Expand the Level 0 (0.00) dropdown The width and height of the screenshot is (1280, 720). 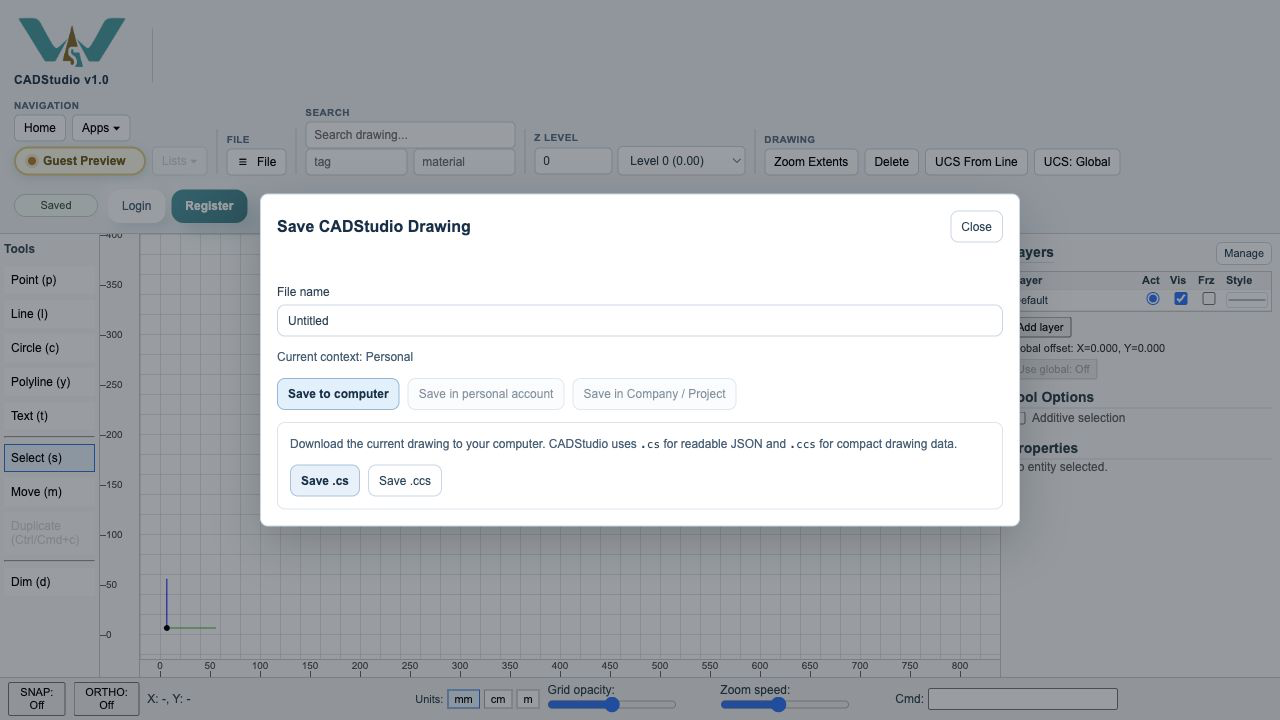[681, 161]
